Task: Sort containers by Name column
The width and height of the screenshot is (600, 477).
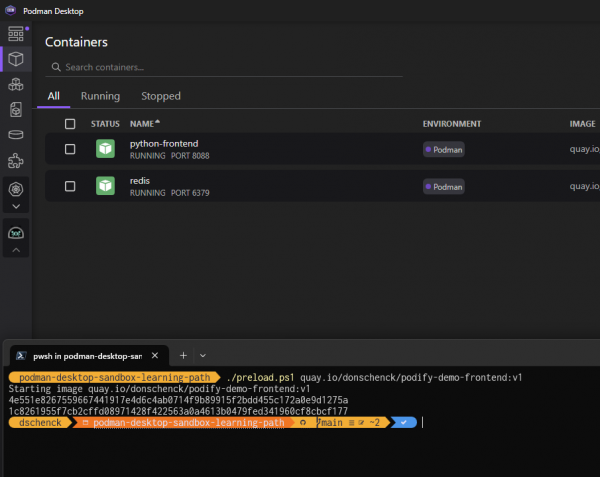Action: (144, 124)
